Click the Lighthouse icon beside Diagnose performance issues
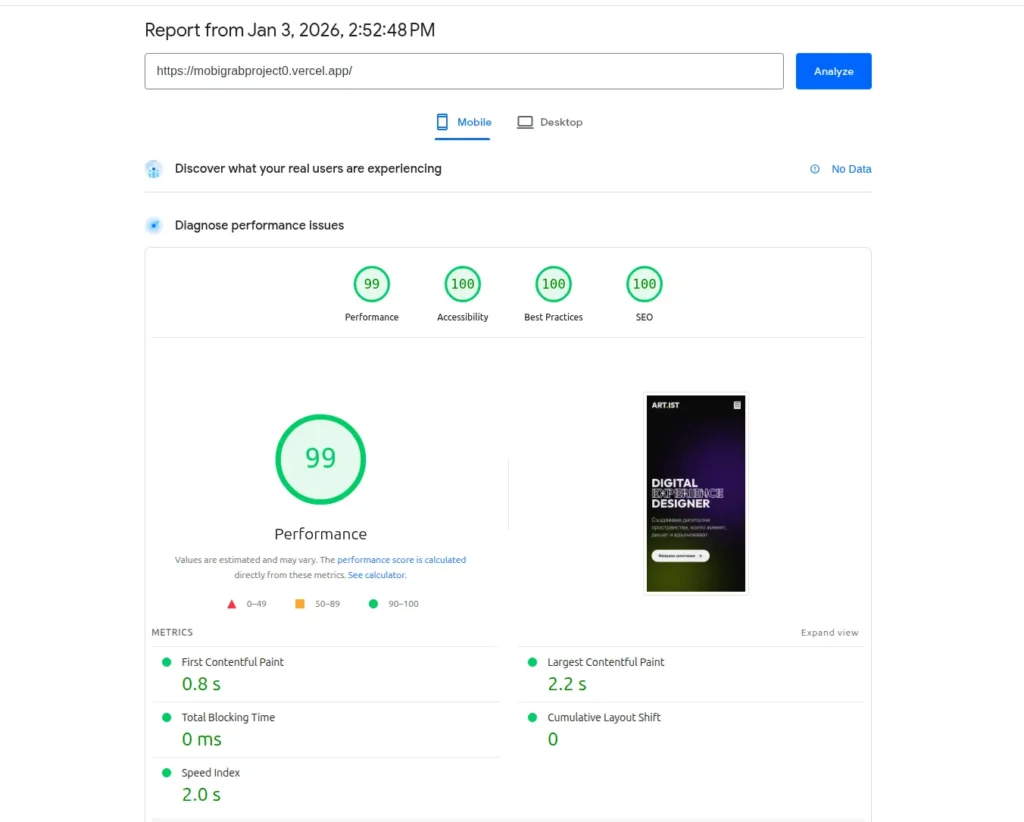The image size is (1024, 822). tap(154, 225)
